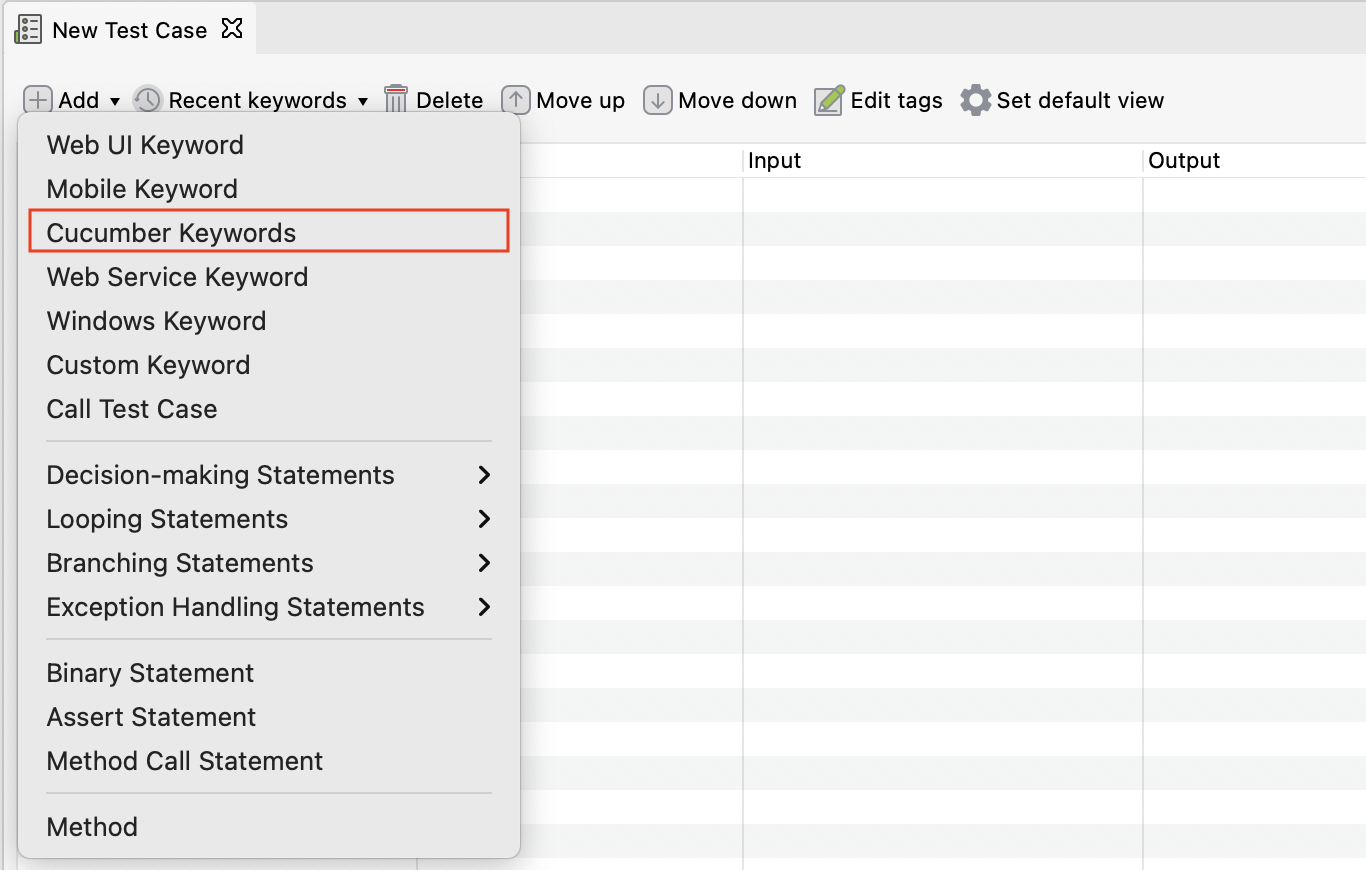Click the Move down arrow icon
Image resolution: width=1366 pixels, height=870 pixels.
click(x=658, y=100)
